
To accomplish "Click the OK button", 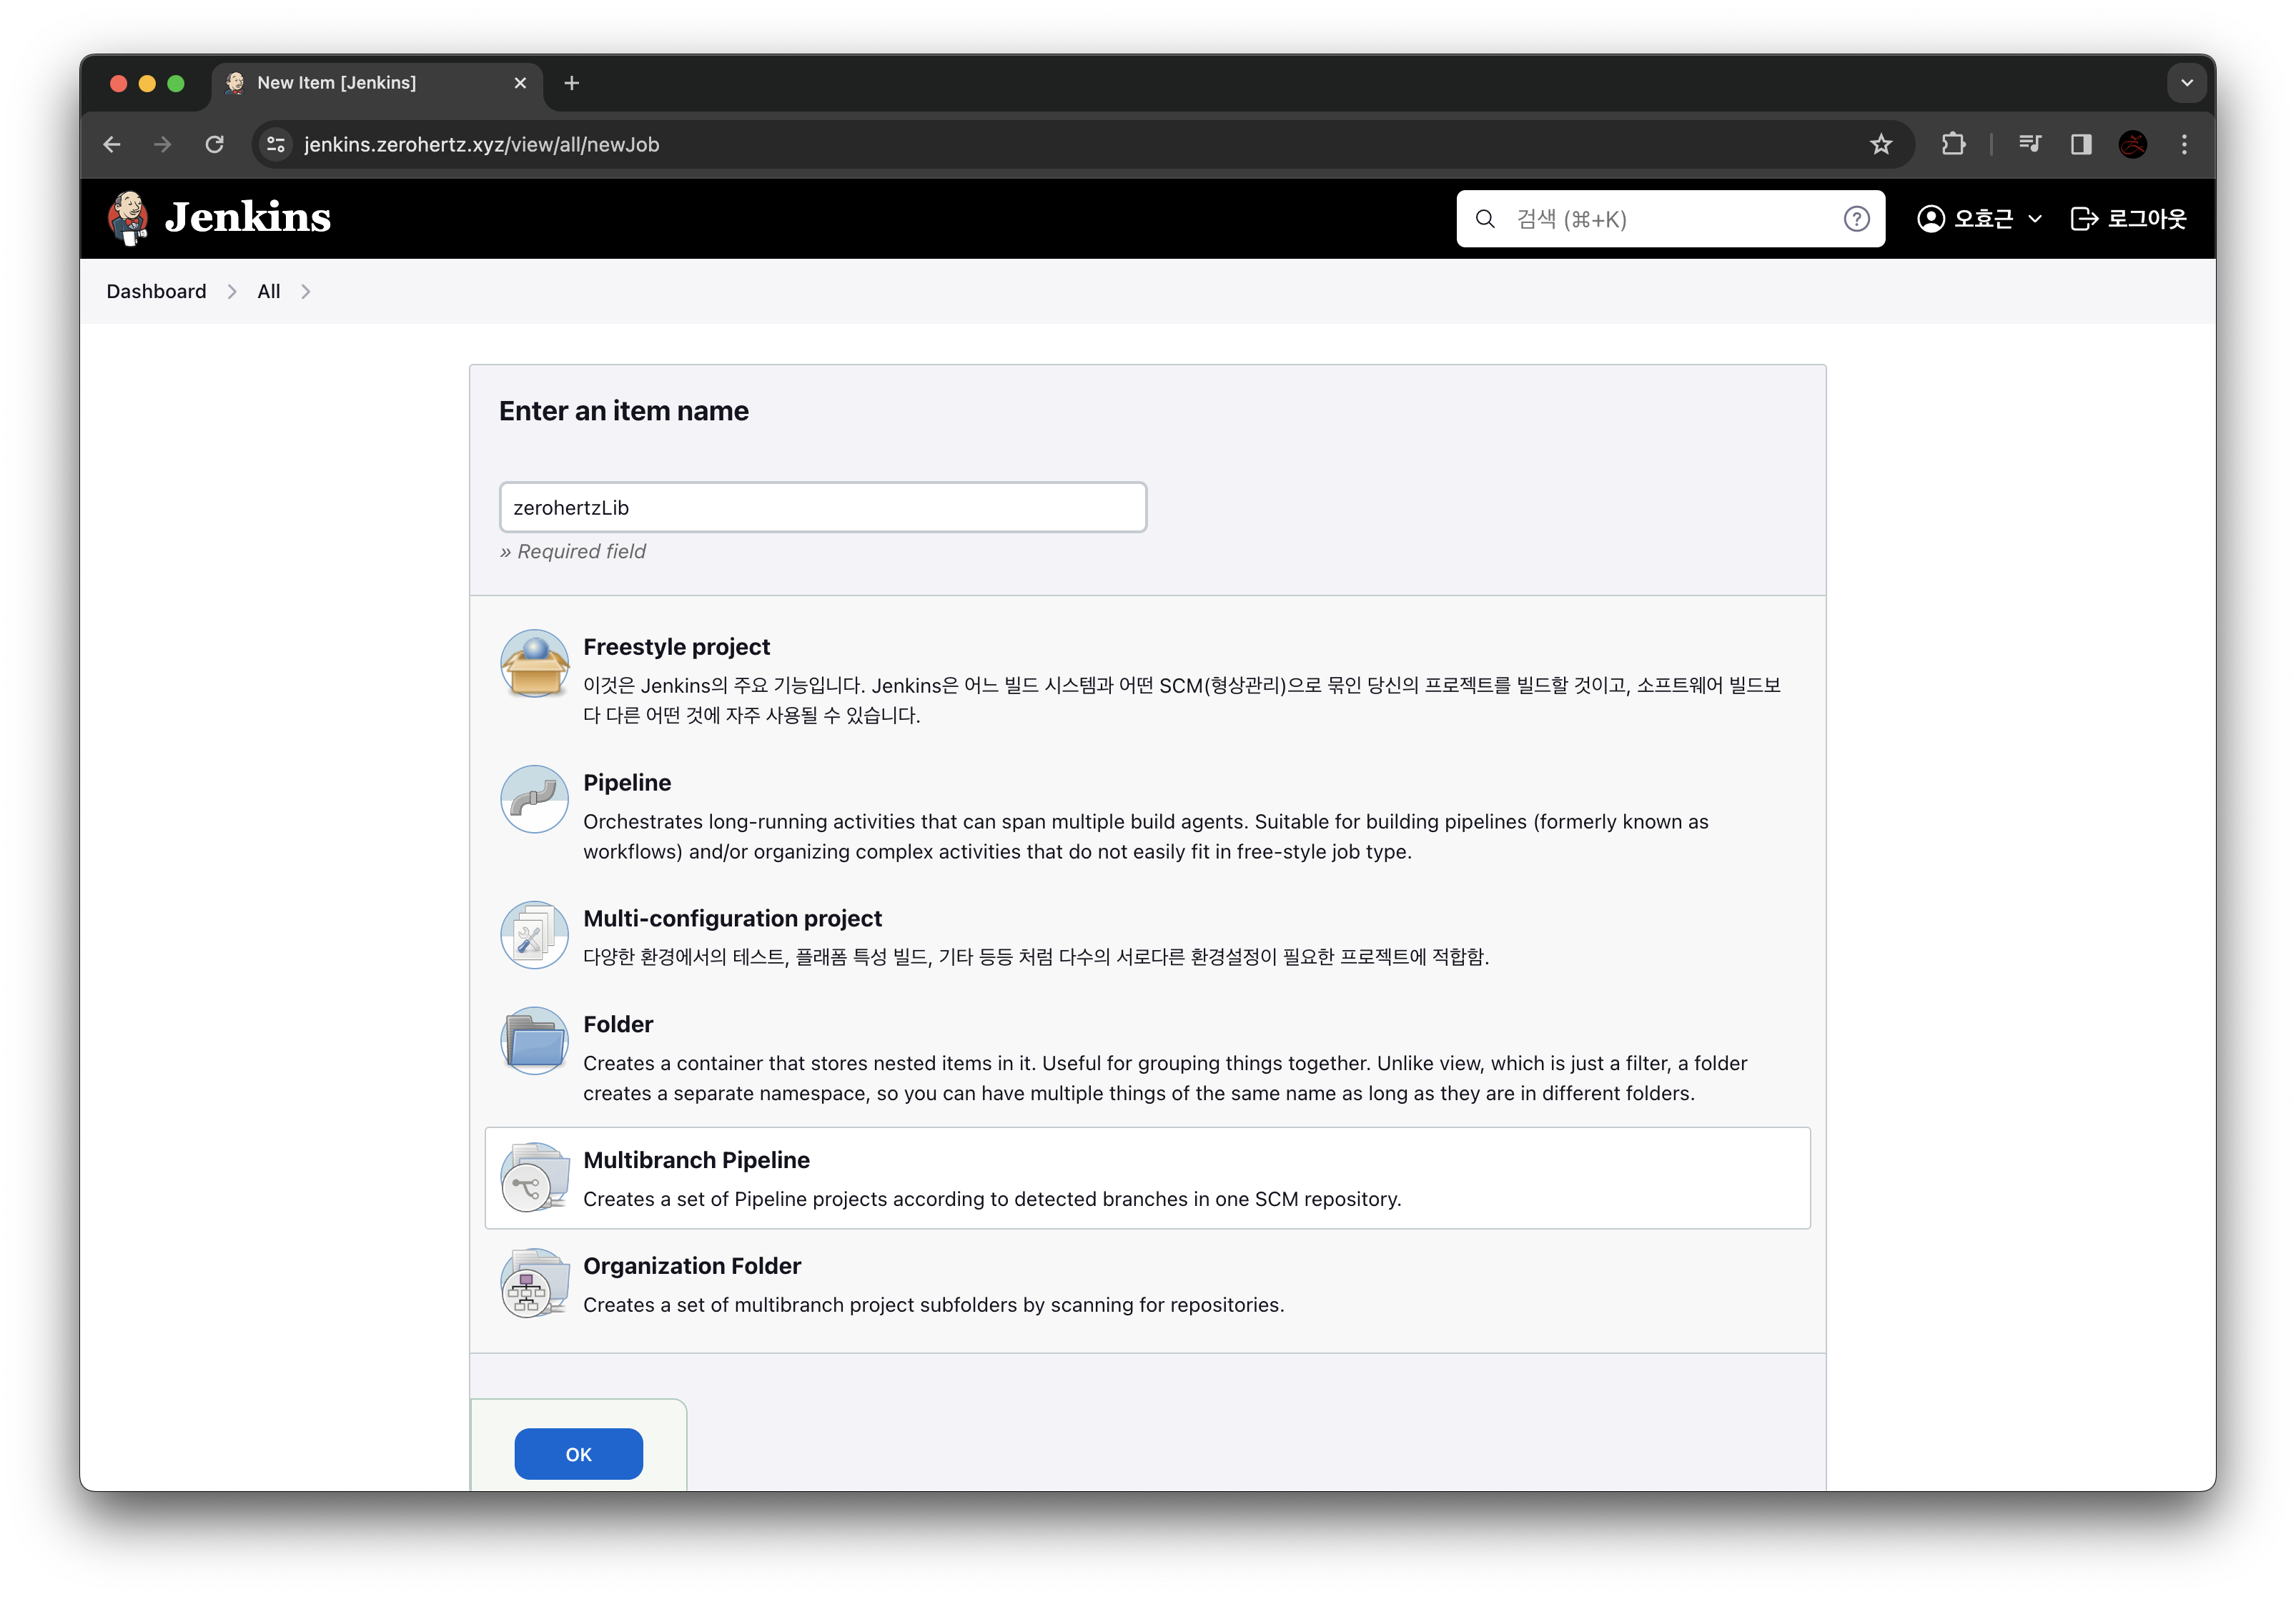I will (x=579, y=1454).
